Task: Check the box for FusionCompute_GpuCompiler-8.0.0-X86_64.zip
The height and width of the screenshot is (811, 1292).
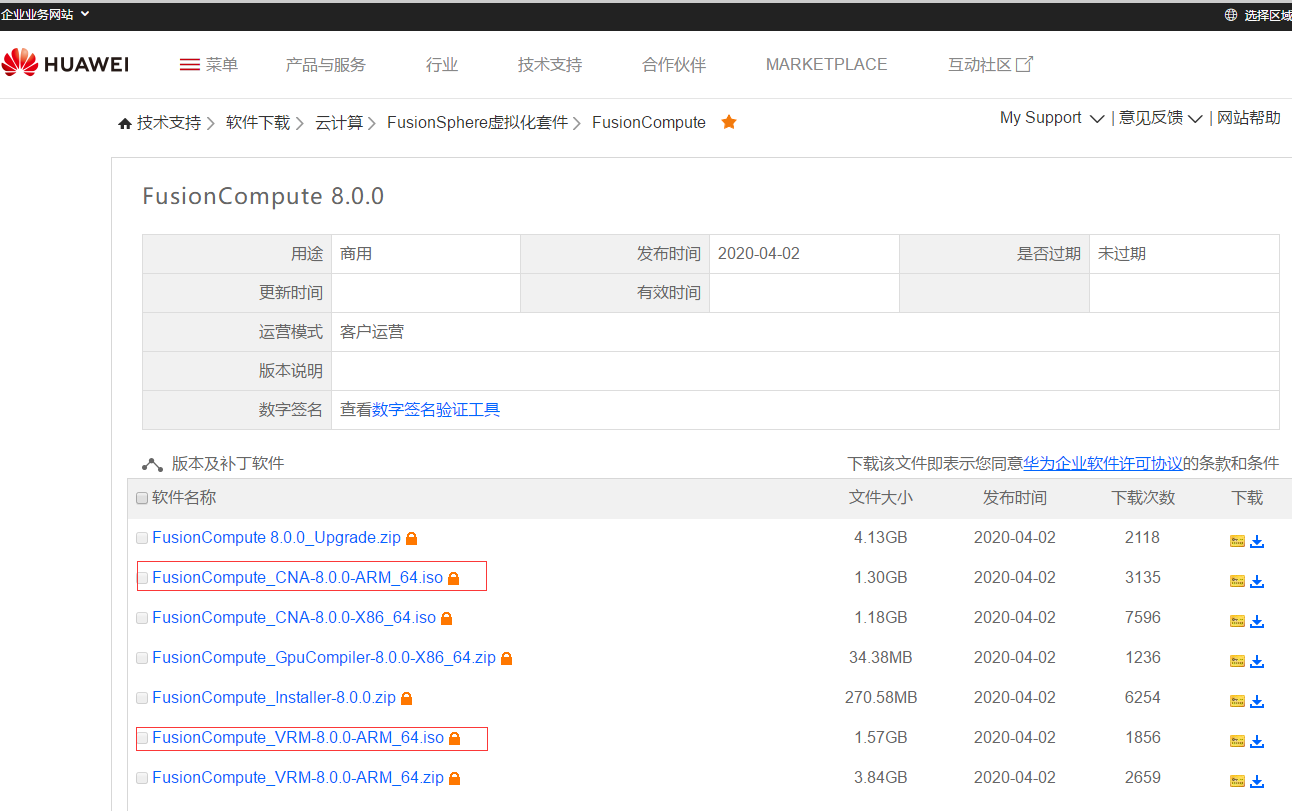Action: point(142,658)
